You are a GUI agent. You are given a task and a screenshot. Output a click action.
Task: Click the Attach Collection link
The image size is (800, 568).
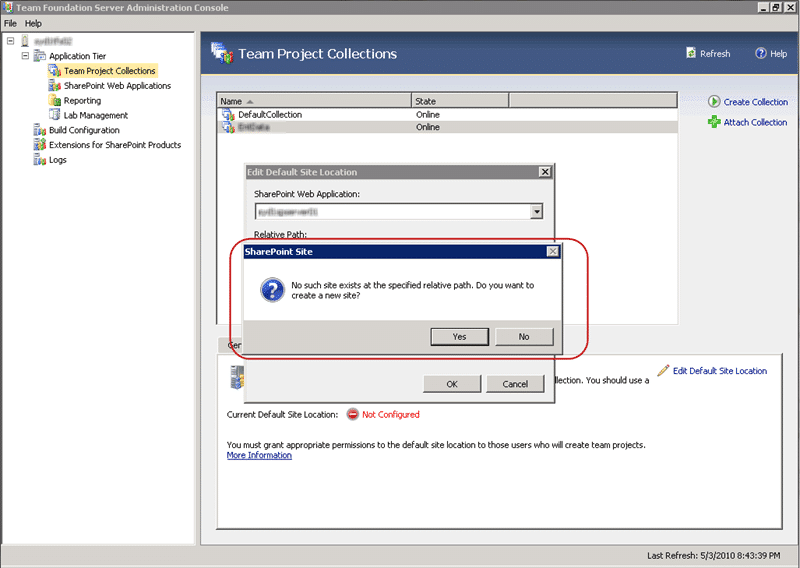[755, 122]
